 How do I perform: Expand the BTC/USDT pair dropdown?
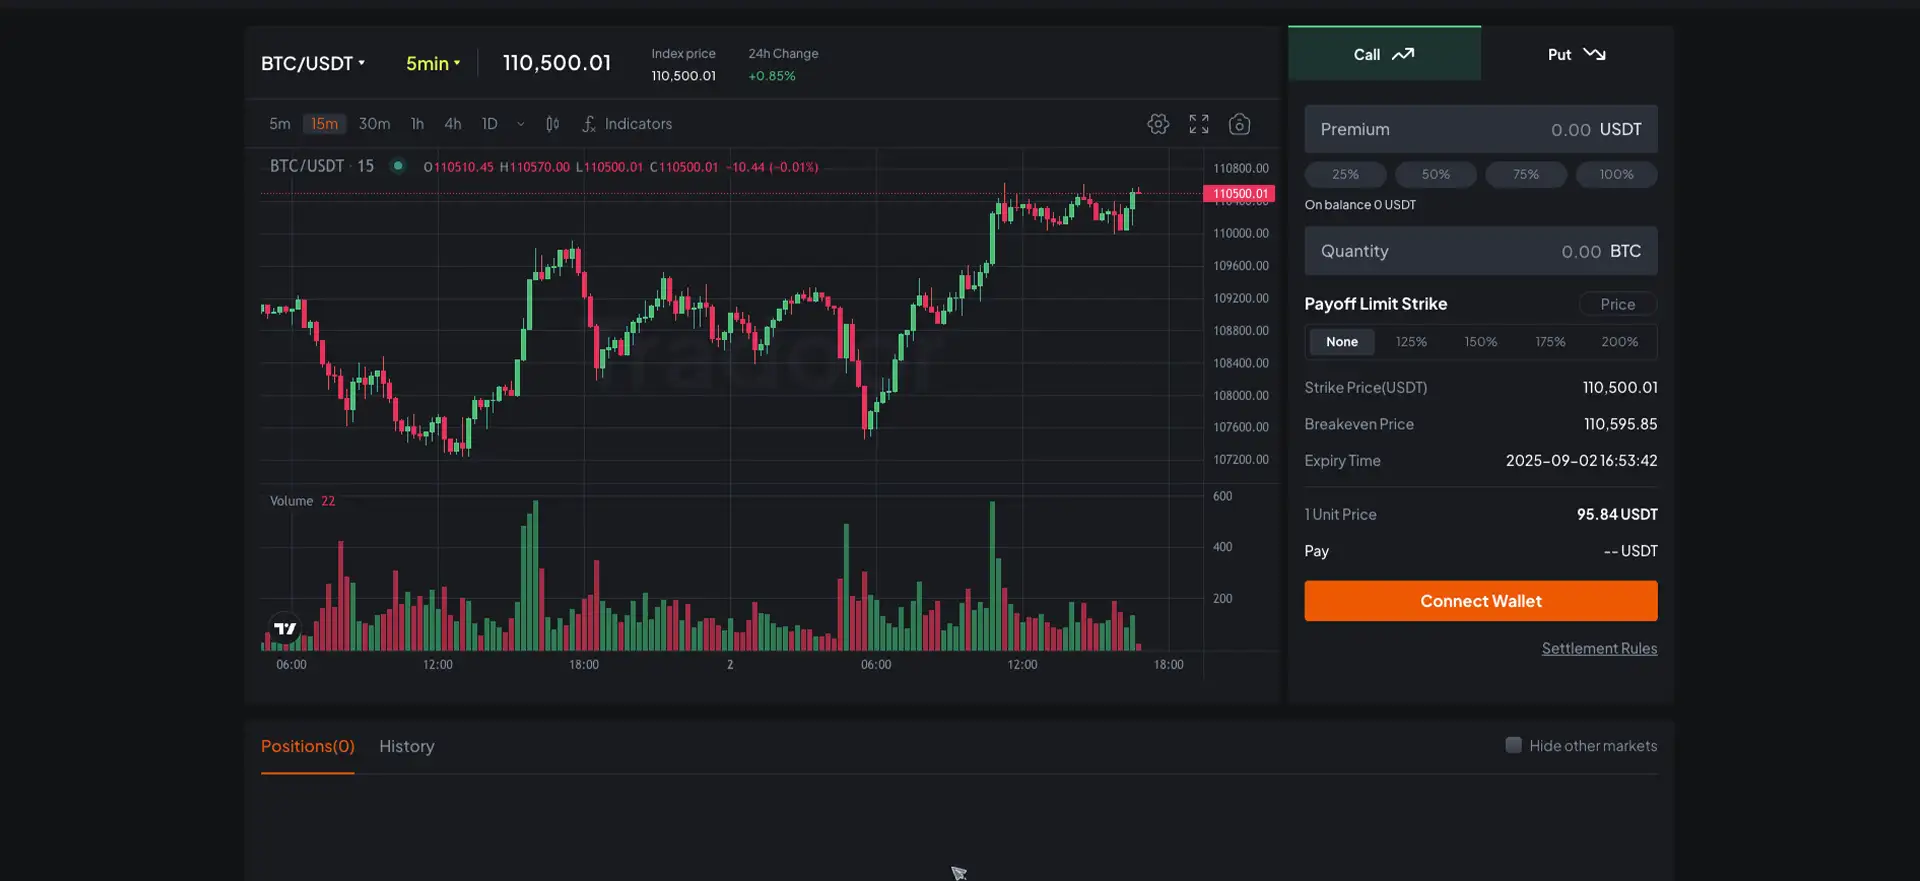point(313,63)
